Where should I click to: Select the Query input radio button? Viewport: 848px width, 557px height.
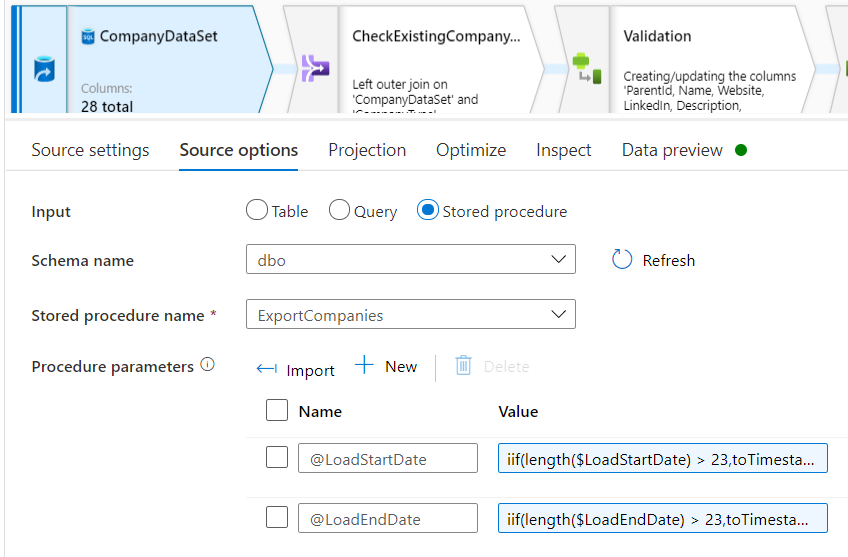[340, 211]
